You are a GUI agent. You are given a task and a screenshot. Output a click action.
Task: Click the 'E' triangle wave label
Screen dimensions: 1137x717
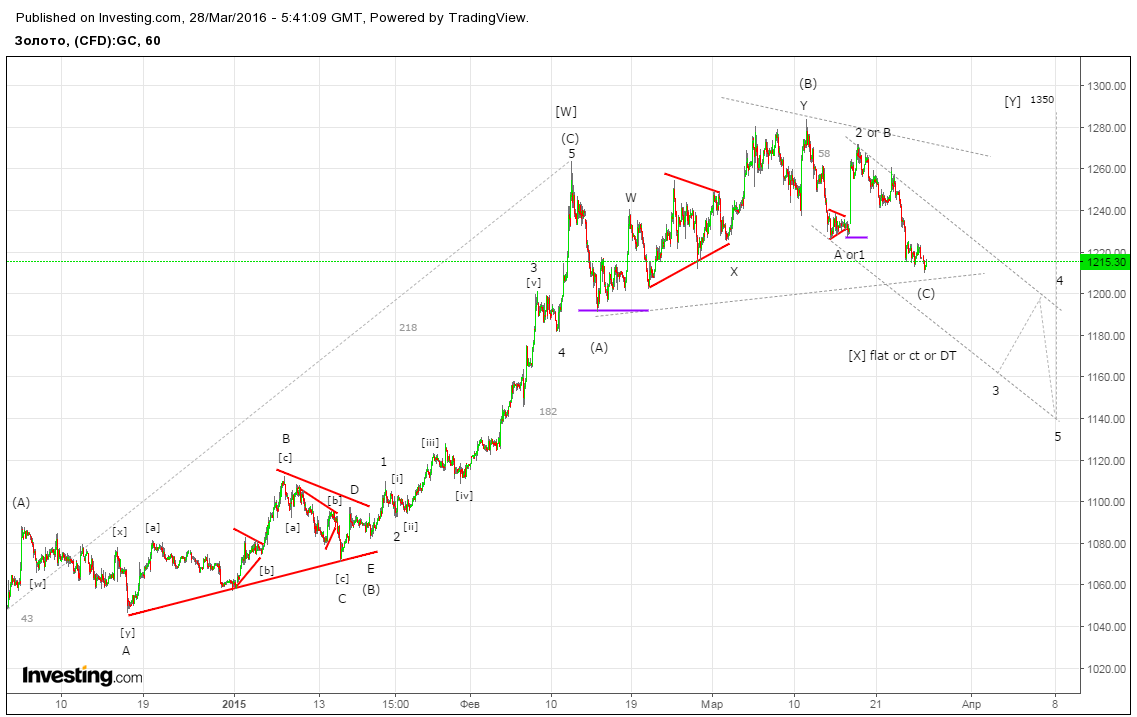click(371, 569)
